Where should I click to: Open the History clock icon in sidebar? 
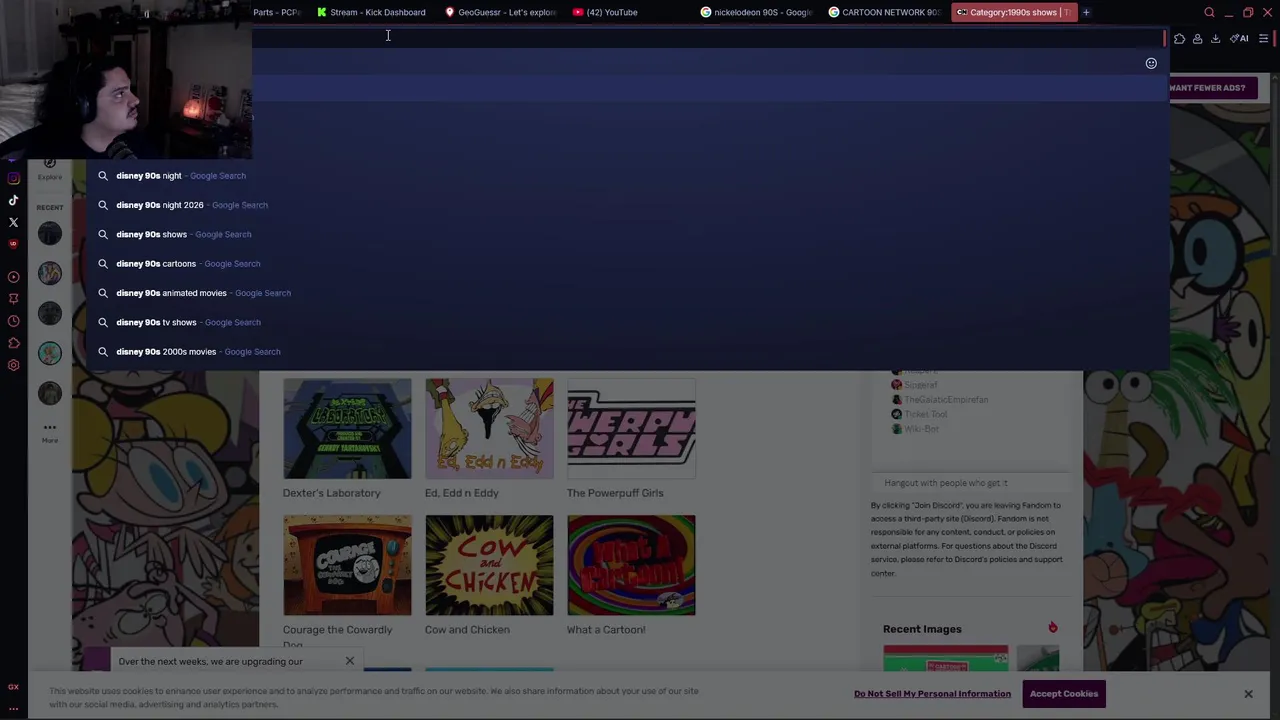coord(13,321)
